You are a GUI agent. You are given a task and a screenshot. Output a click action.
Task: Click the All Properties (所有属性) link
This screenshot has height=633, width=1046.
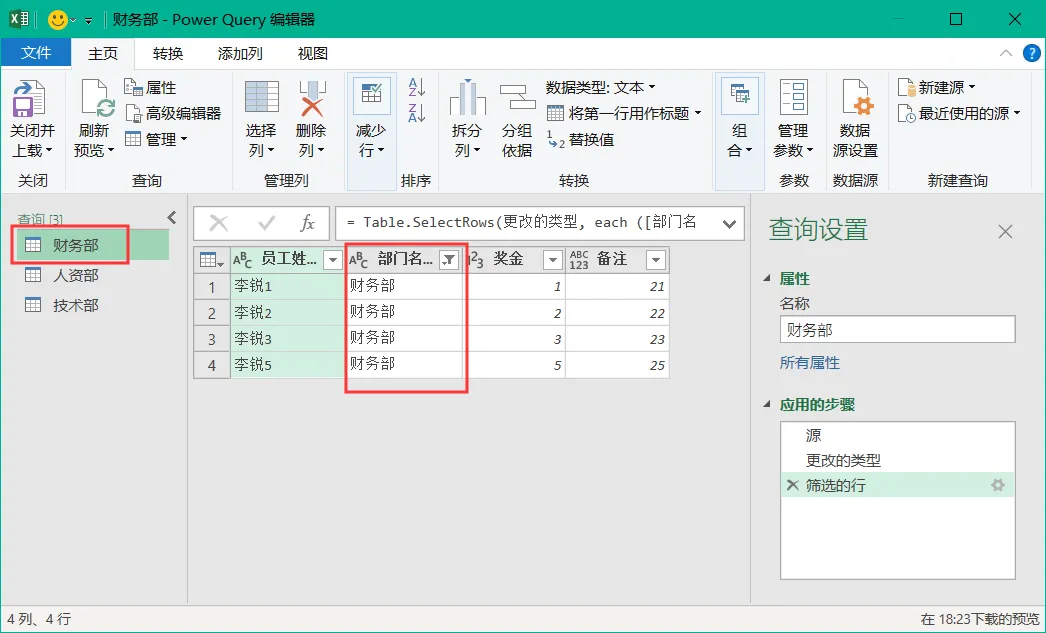[809, 362]
